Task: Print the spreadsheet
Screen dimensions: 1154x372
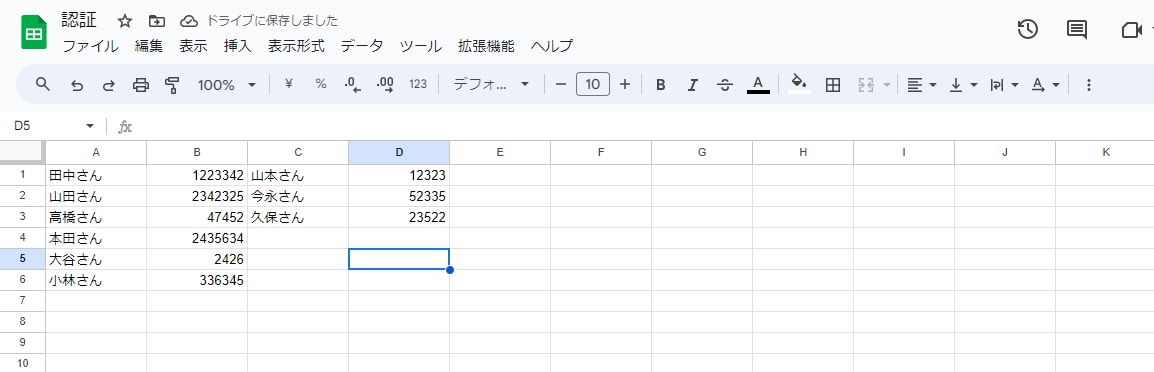Action: (141, 85)
